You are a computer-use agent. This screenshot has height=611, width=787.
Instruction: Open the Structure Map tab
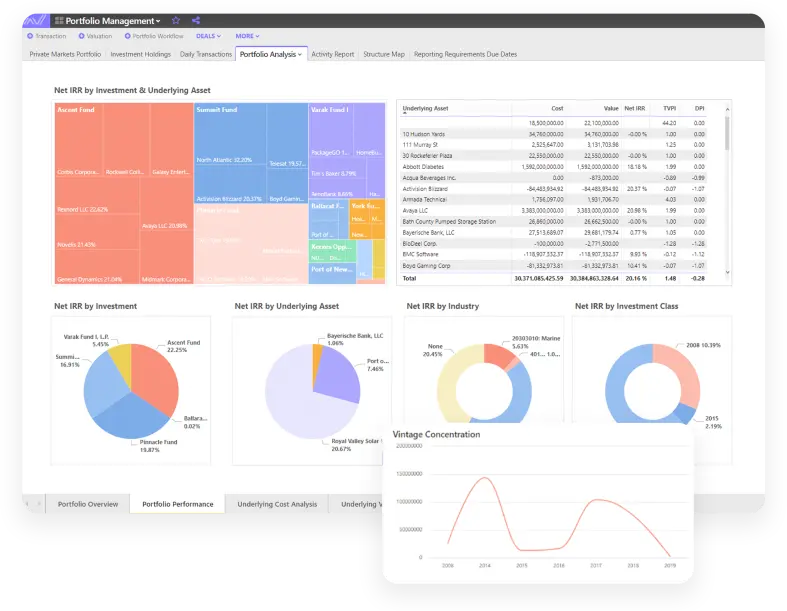384,54
